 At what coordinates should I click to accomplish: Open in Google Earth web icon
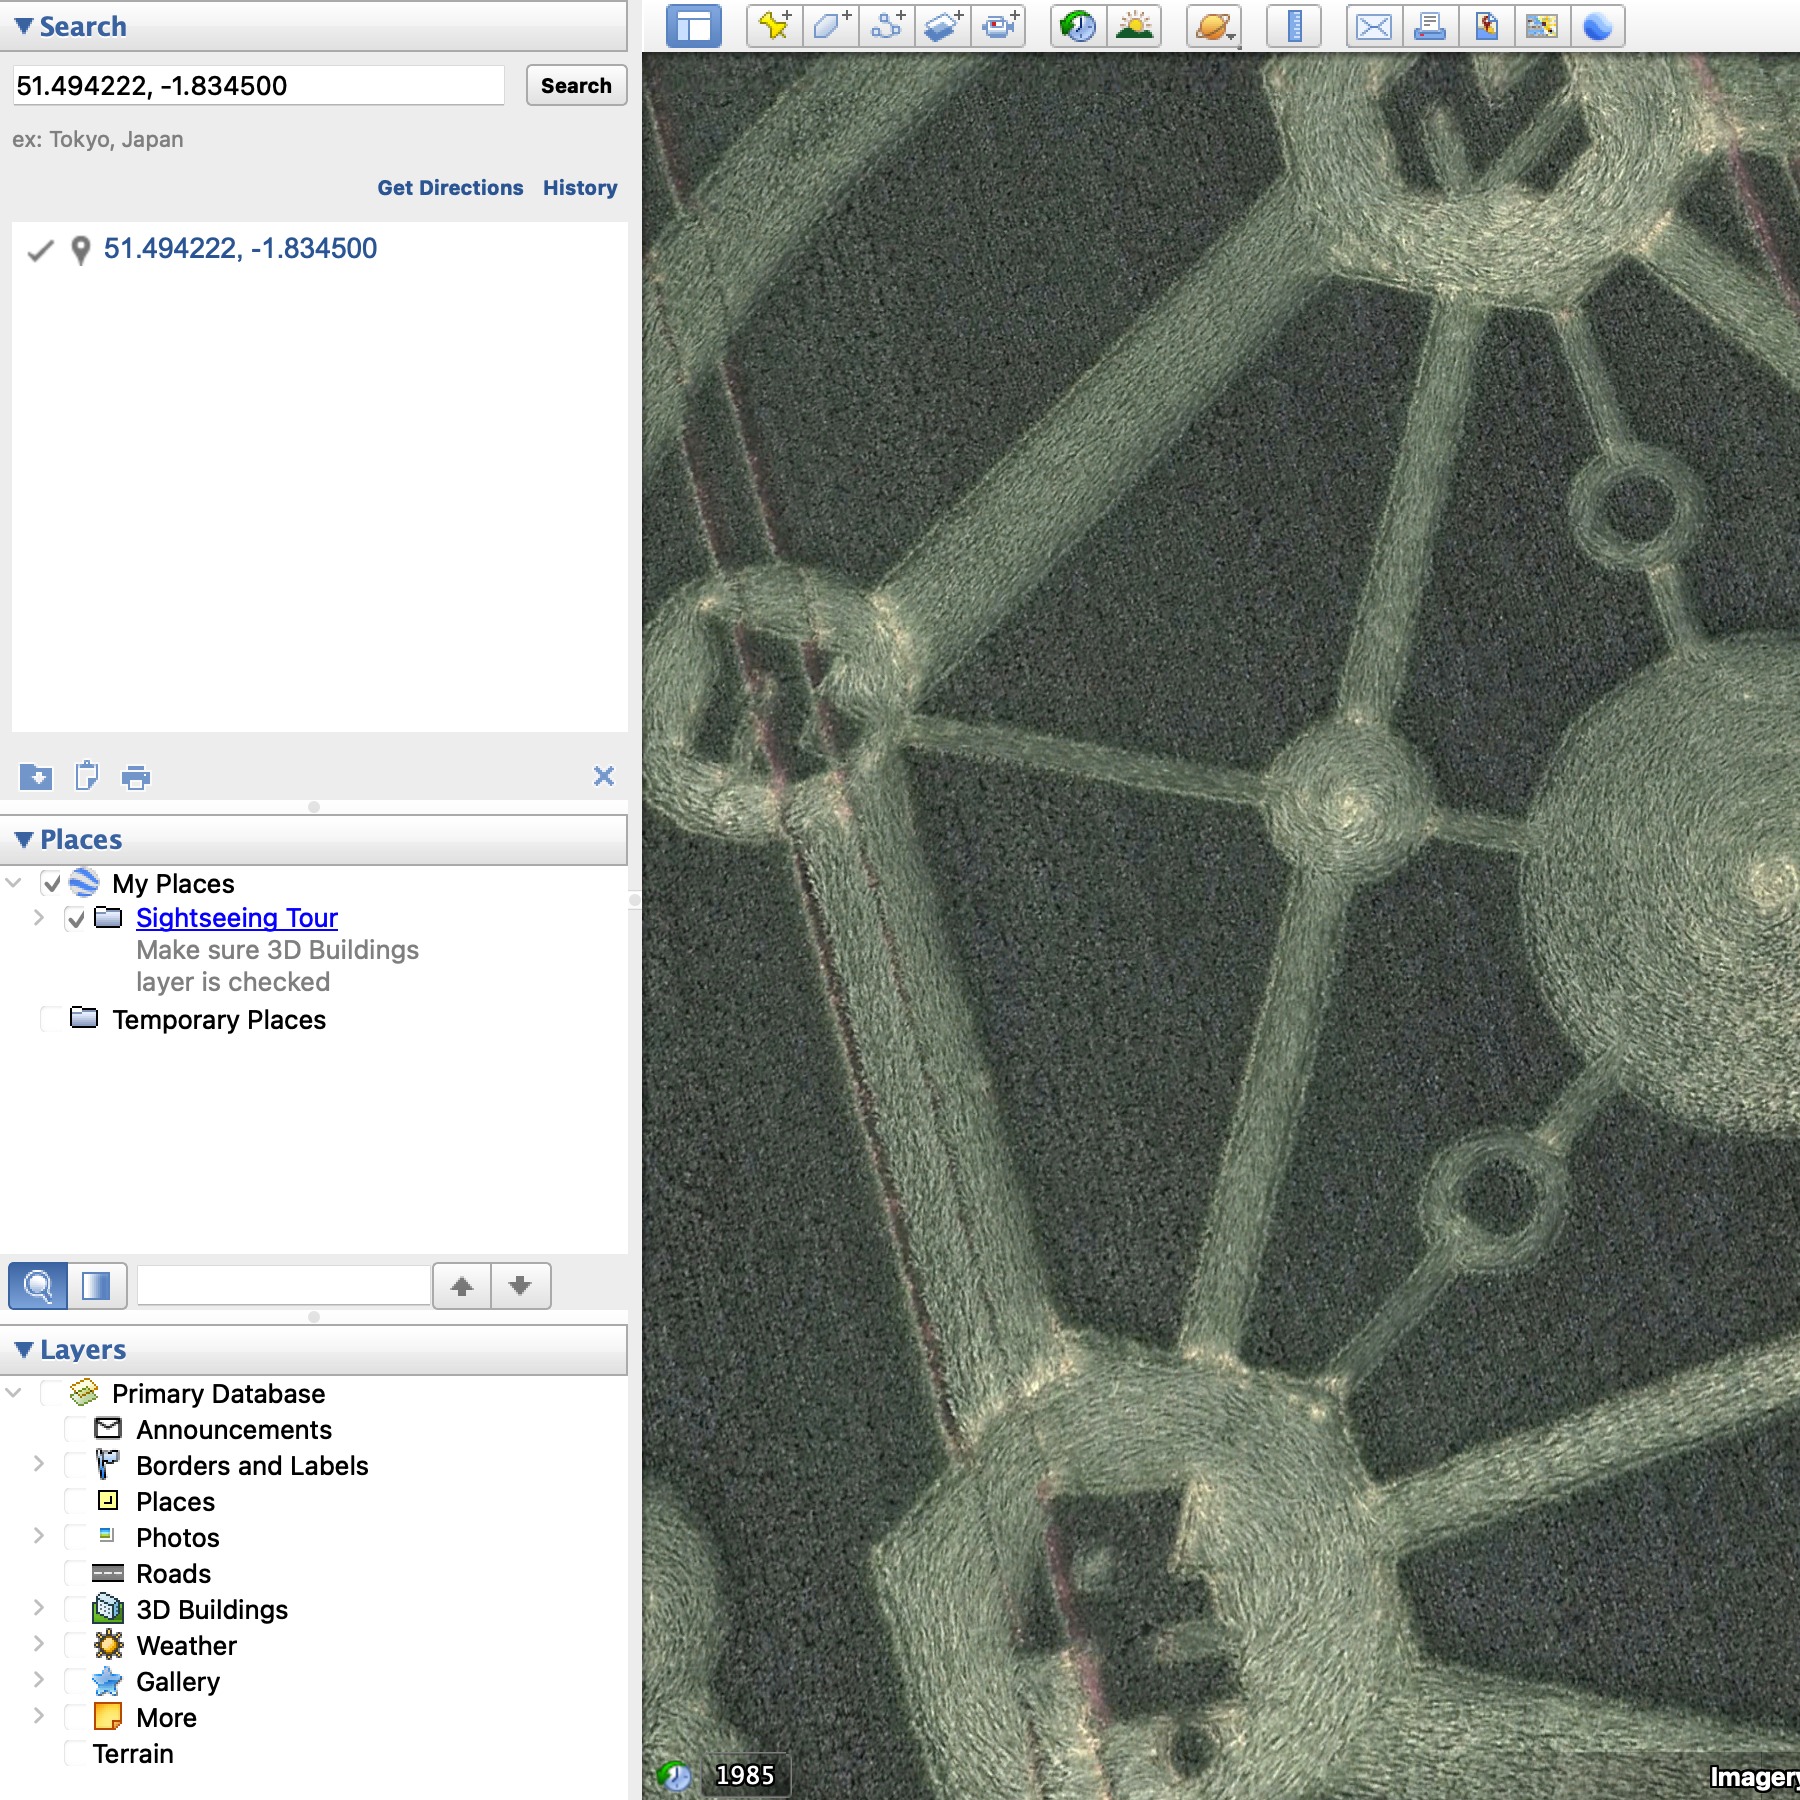point(1598,27)
